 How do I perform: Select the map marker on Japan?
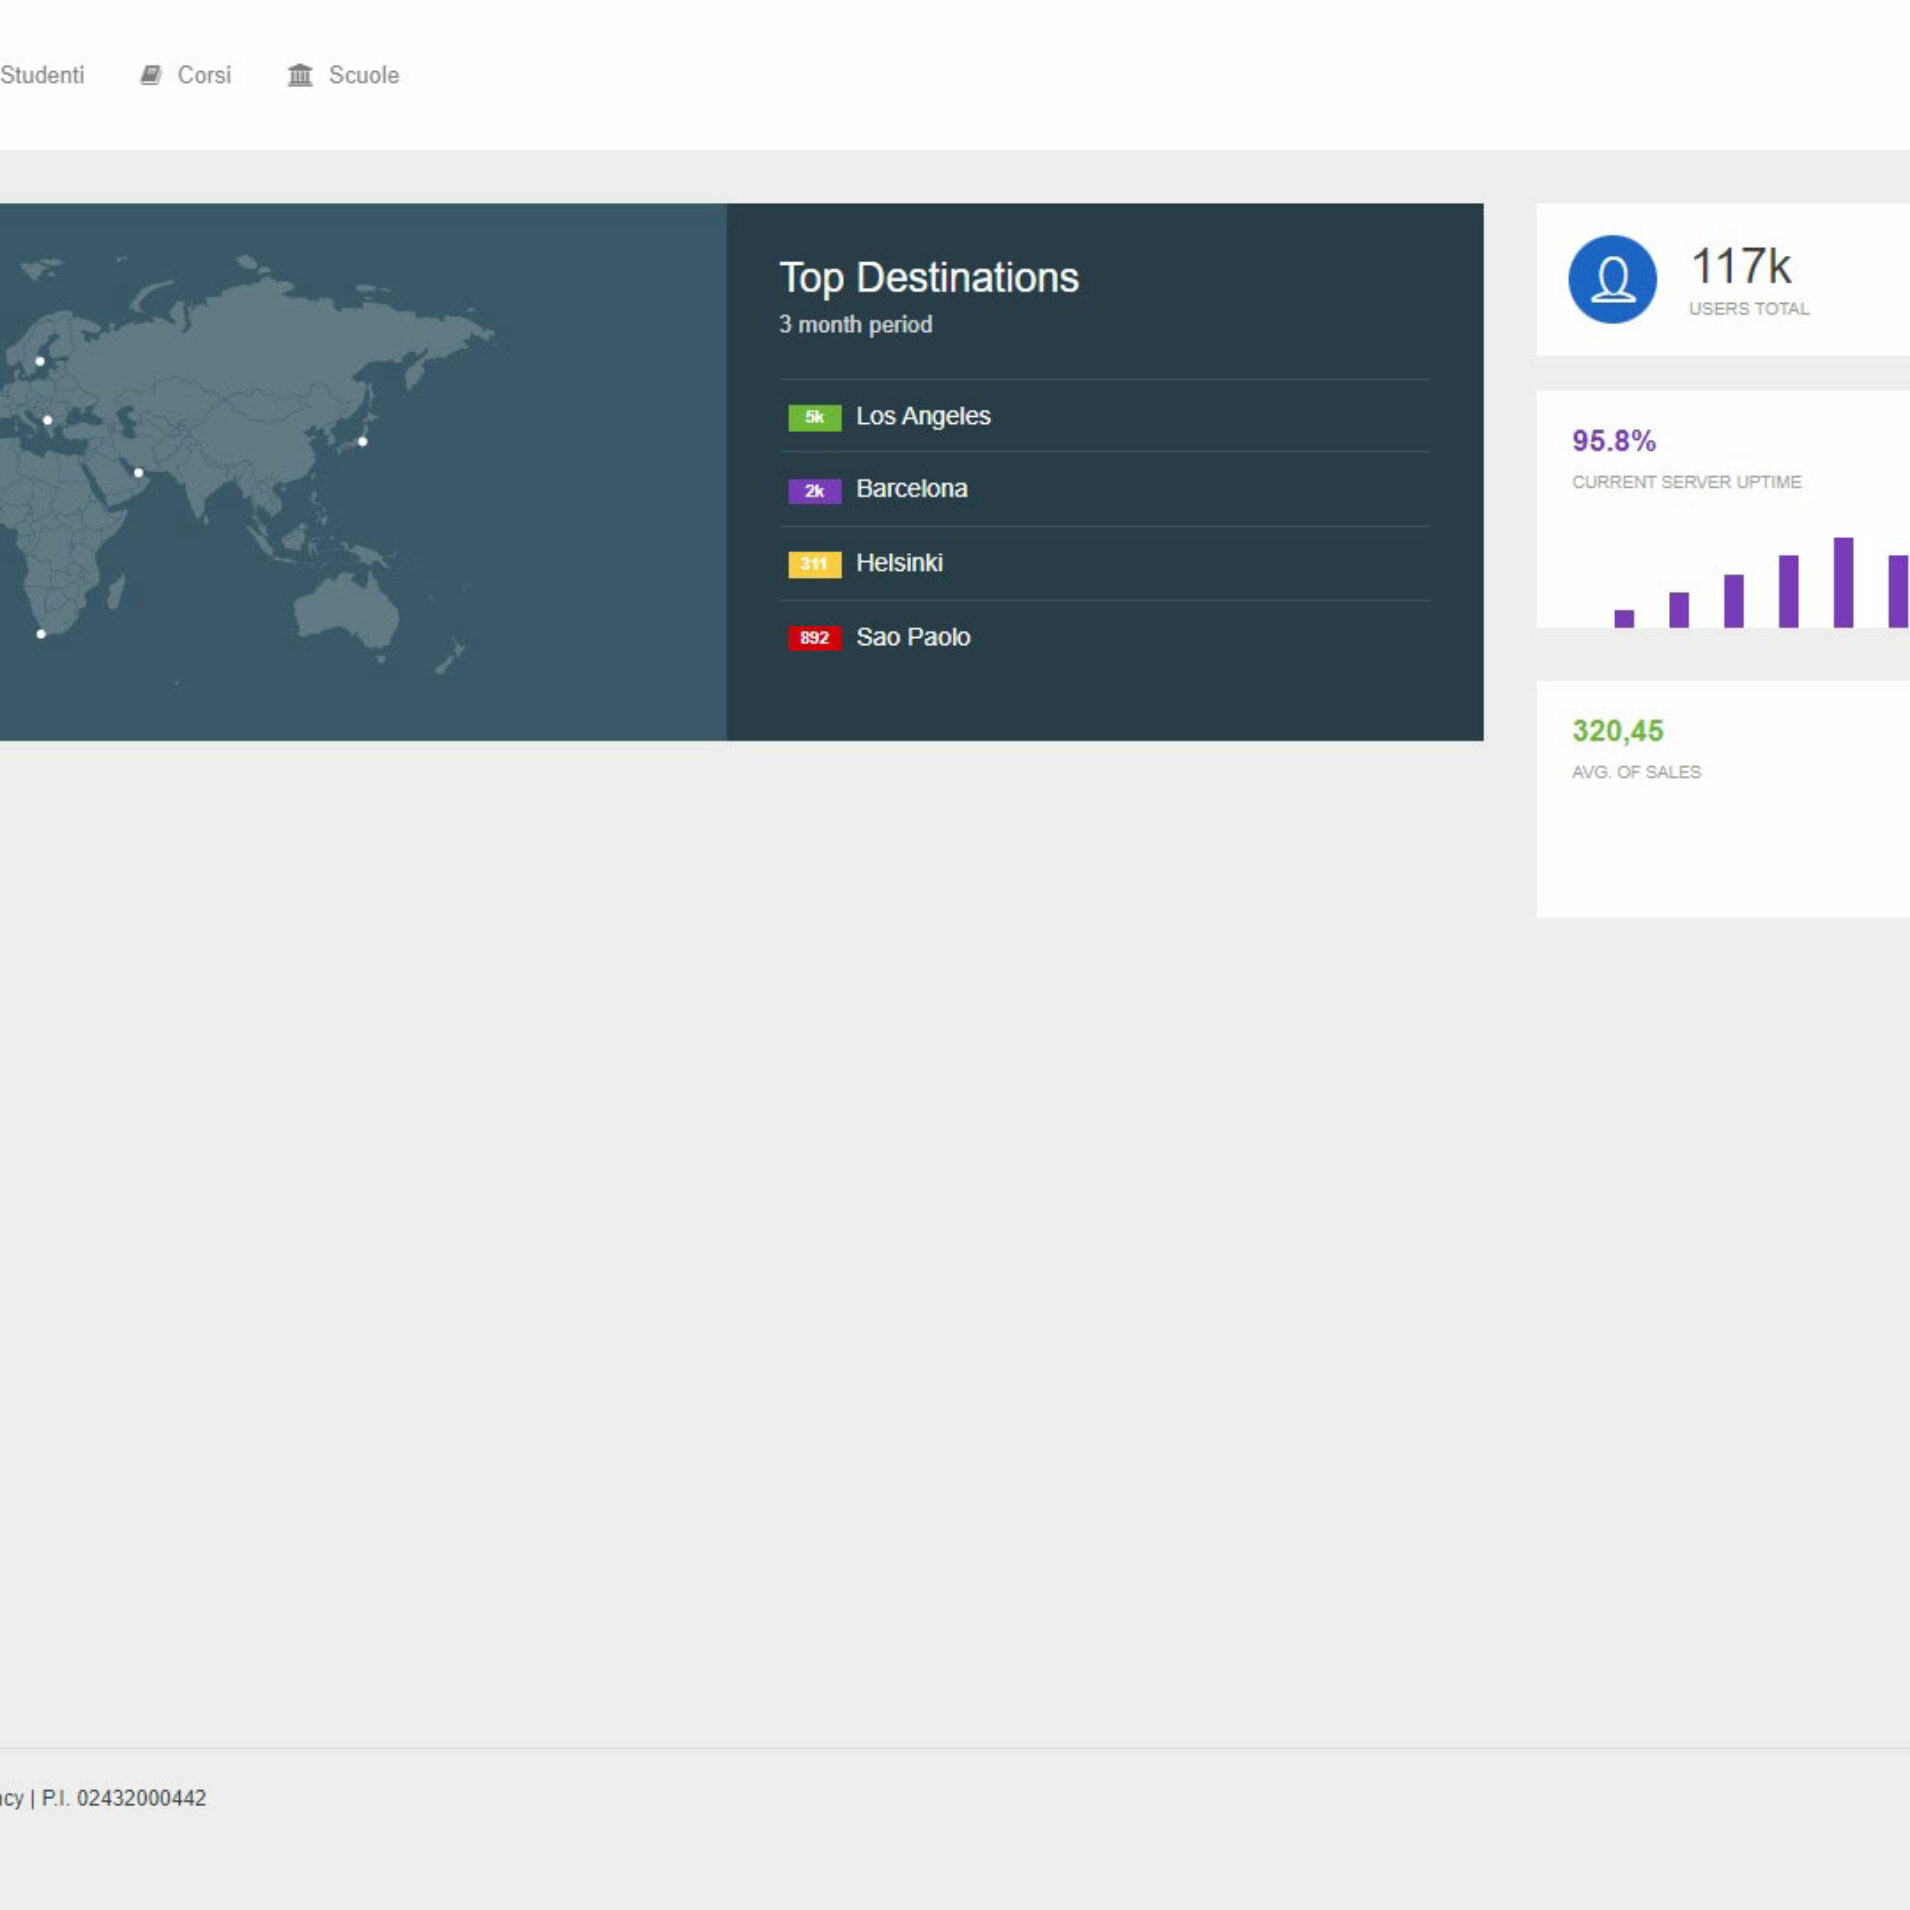pos(363,441)
